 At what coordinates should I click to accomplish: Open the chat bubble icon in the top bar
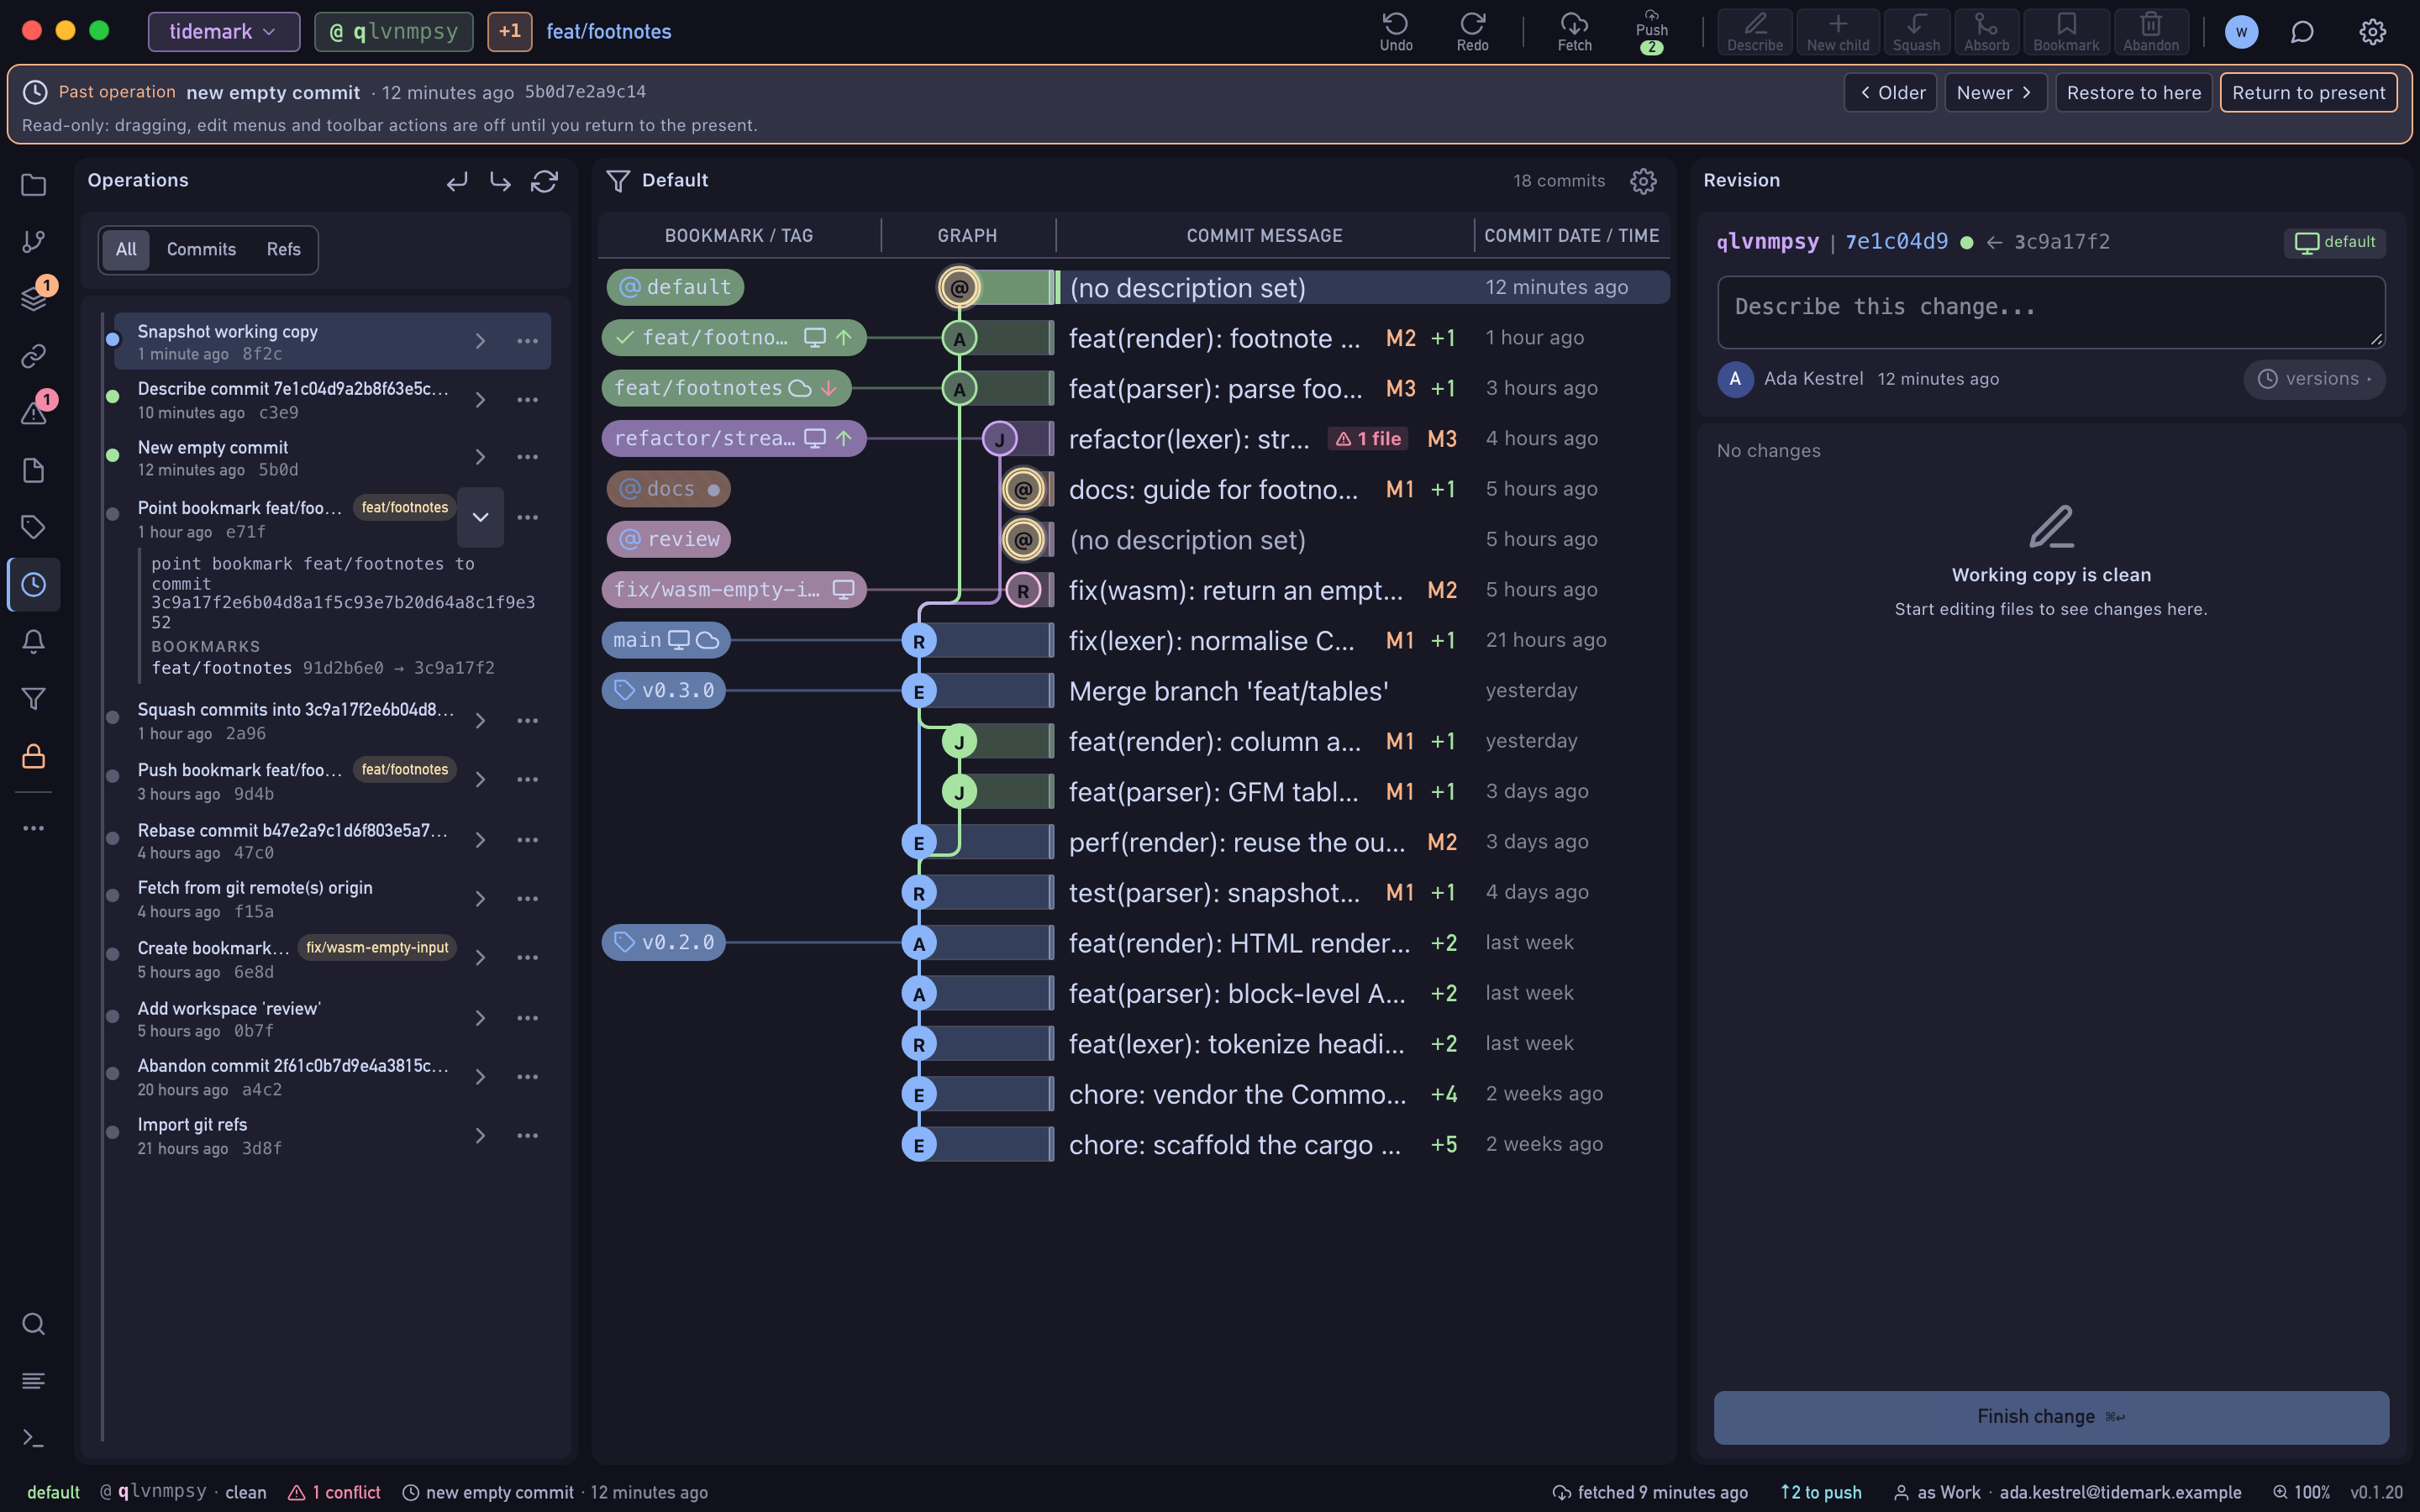pyautogui.click(x=2302, y=32)
